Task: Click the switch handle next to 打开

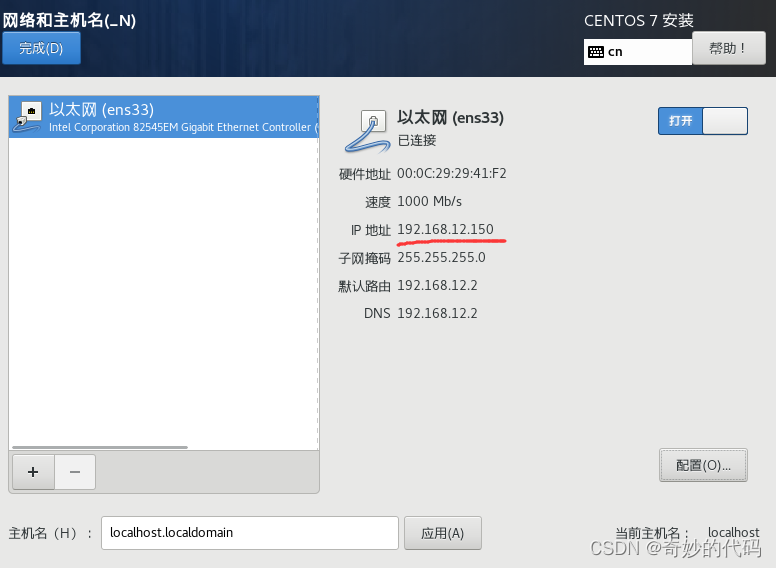Action: (x=725, y=121)
